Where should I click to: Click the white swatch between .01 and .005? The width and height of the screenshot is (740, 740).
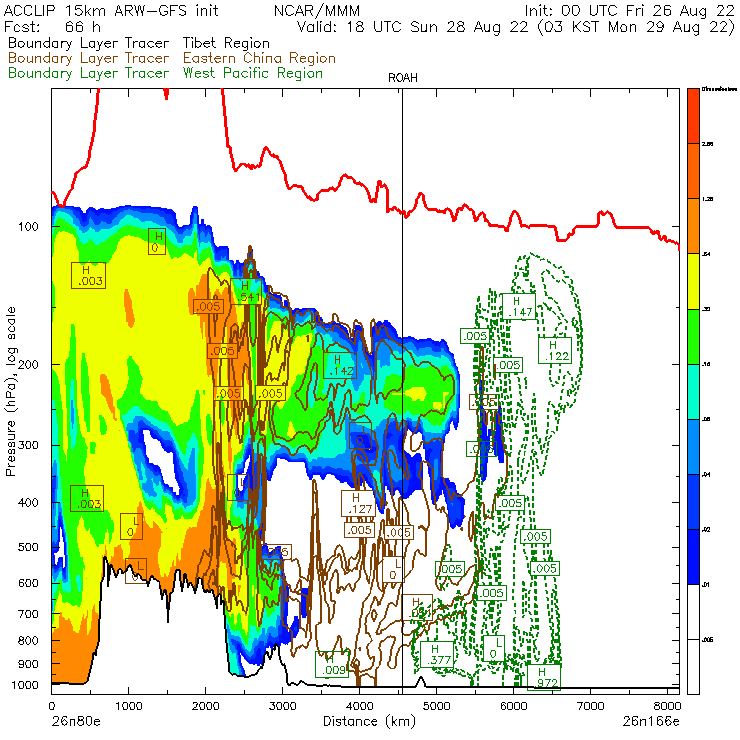click(x=693, y=613)
